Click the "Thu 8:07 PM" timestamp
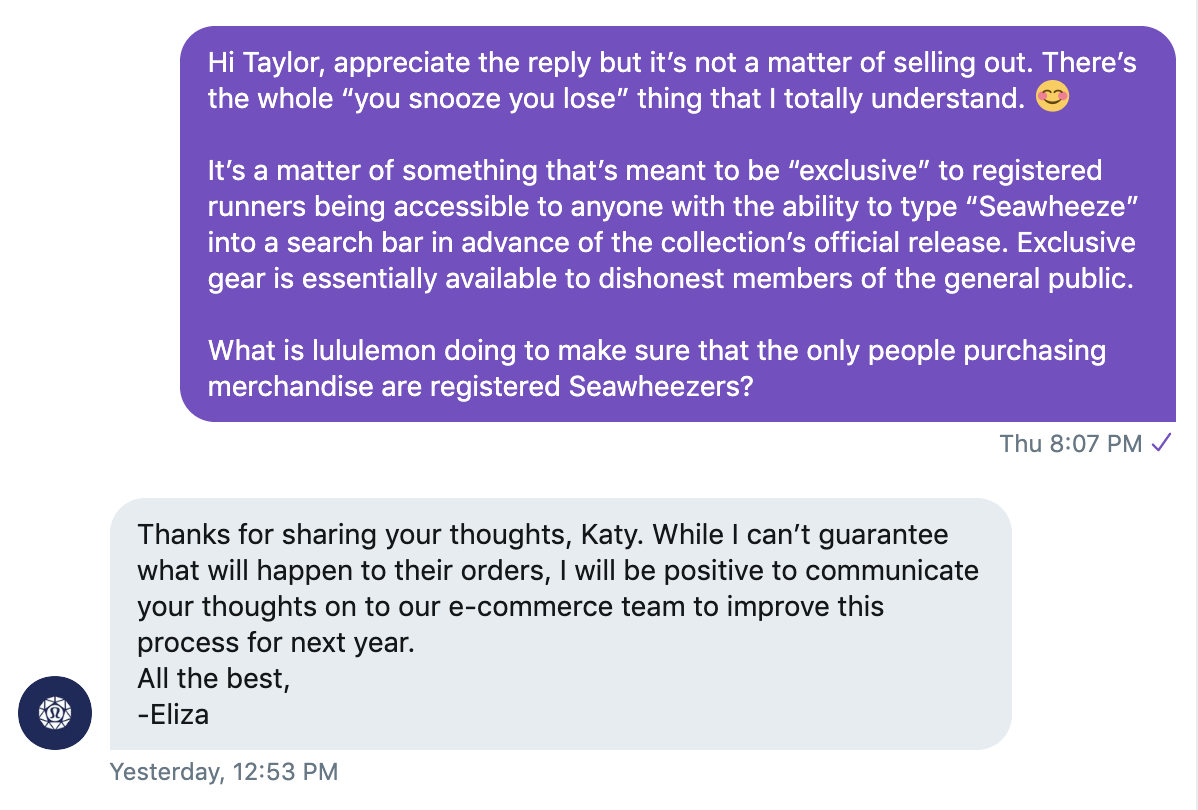This screenshot has height=810, width=1198. pyautogui.click(x=1070, y=443)
